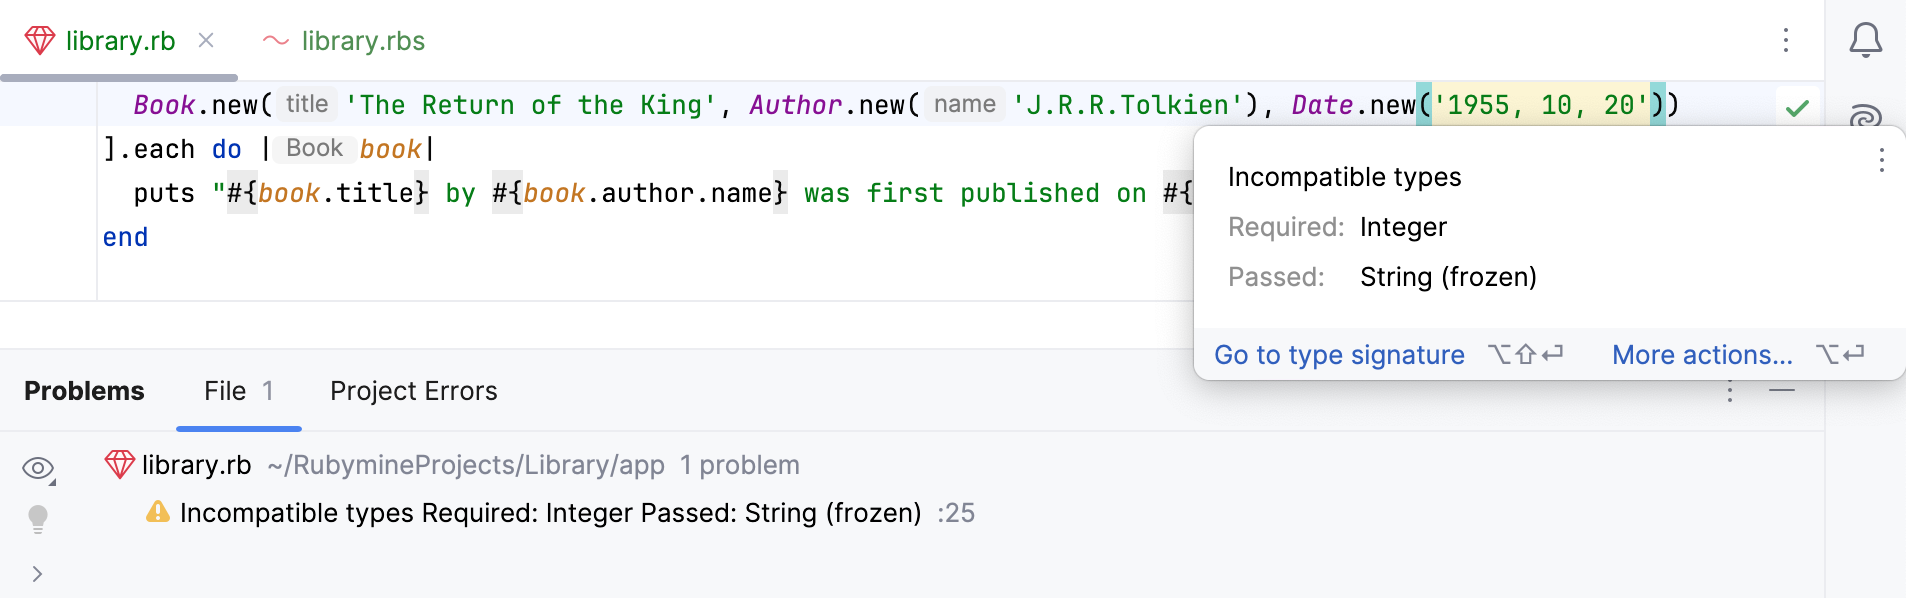Click the yellow warning icon beside Incompatible types
Image resolution: width=1906 pixels, height=598 pixels.
[x=158, y=513]
